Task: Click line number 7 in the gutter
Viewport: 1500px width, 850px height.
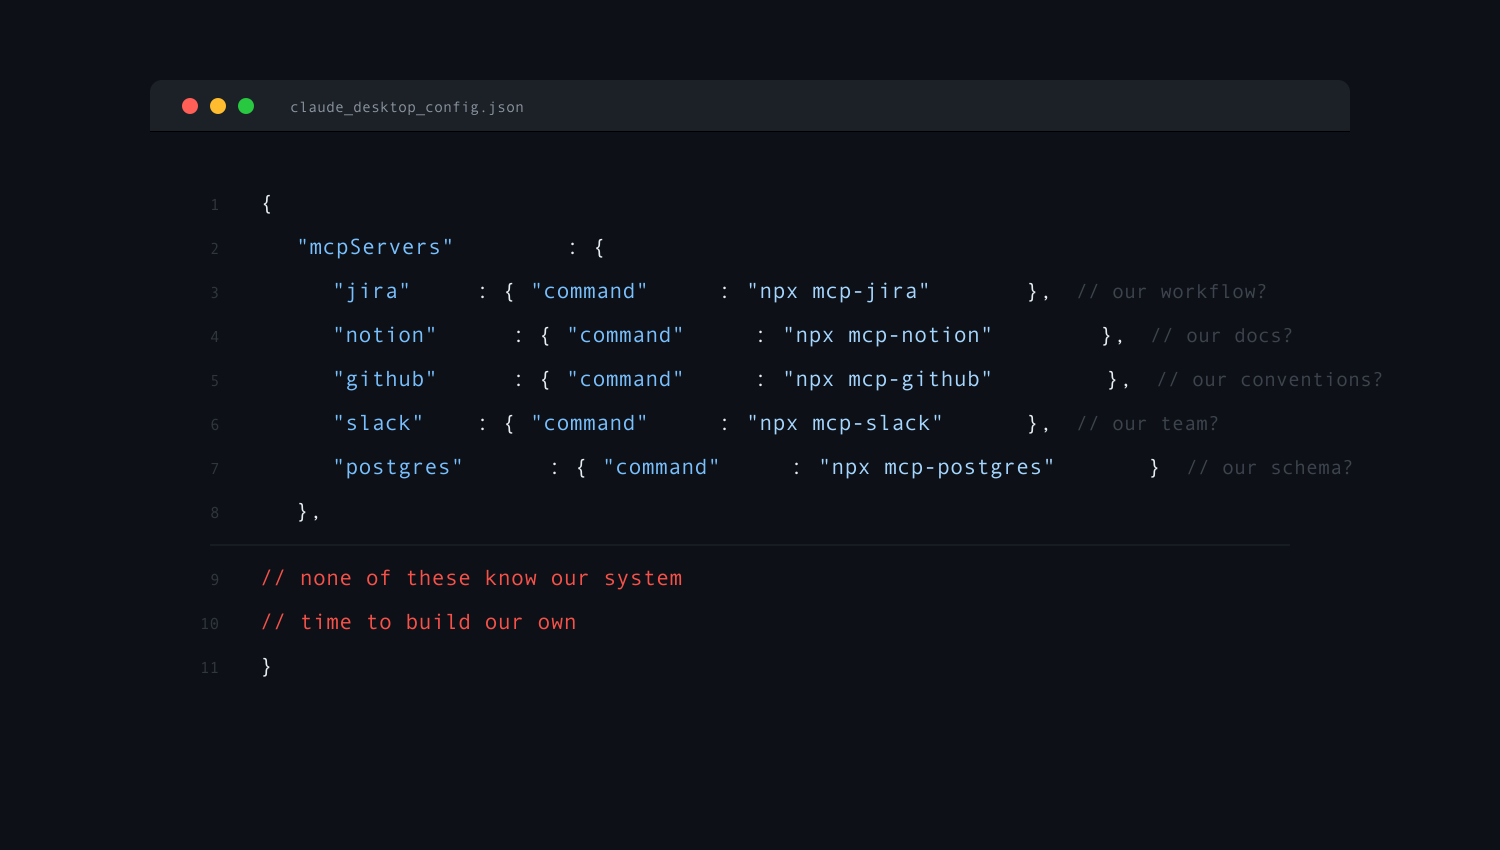Action: pyautogui.click(x=214, y=469)
